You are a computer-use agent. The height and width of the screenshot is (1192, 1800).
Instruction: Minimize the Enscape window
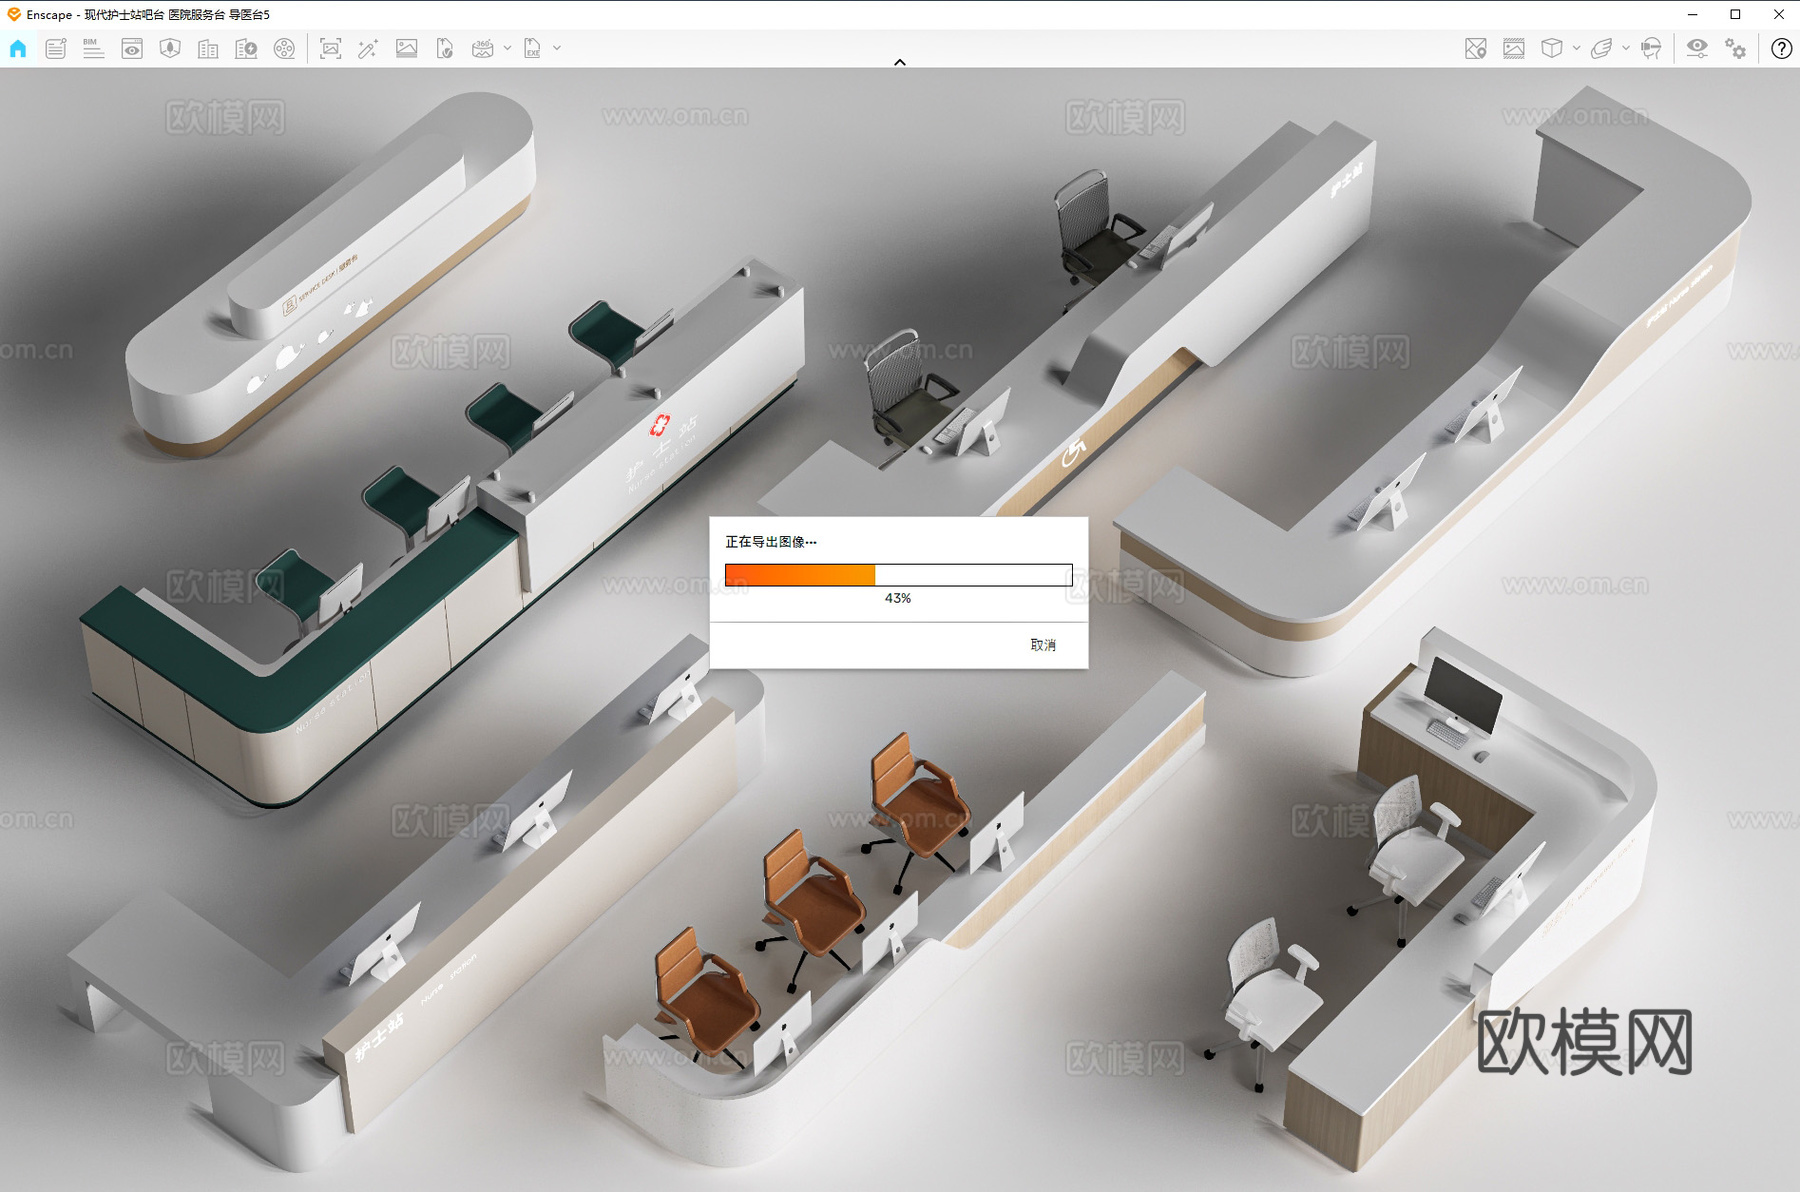click(x=1692, y=14)
